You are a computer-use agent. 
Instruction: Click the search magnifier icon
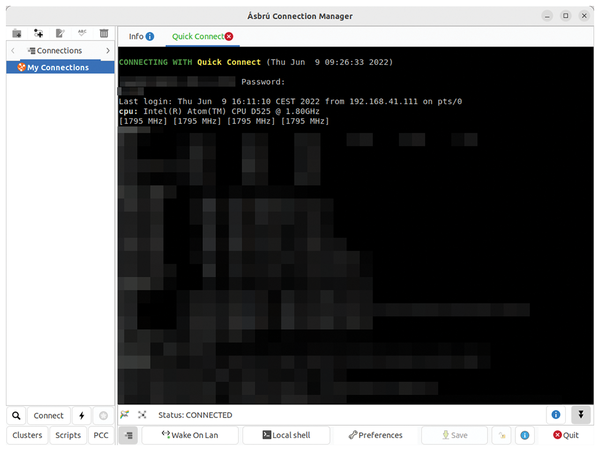(16, 415)
